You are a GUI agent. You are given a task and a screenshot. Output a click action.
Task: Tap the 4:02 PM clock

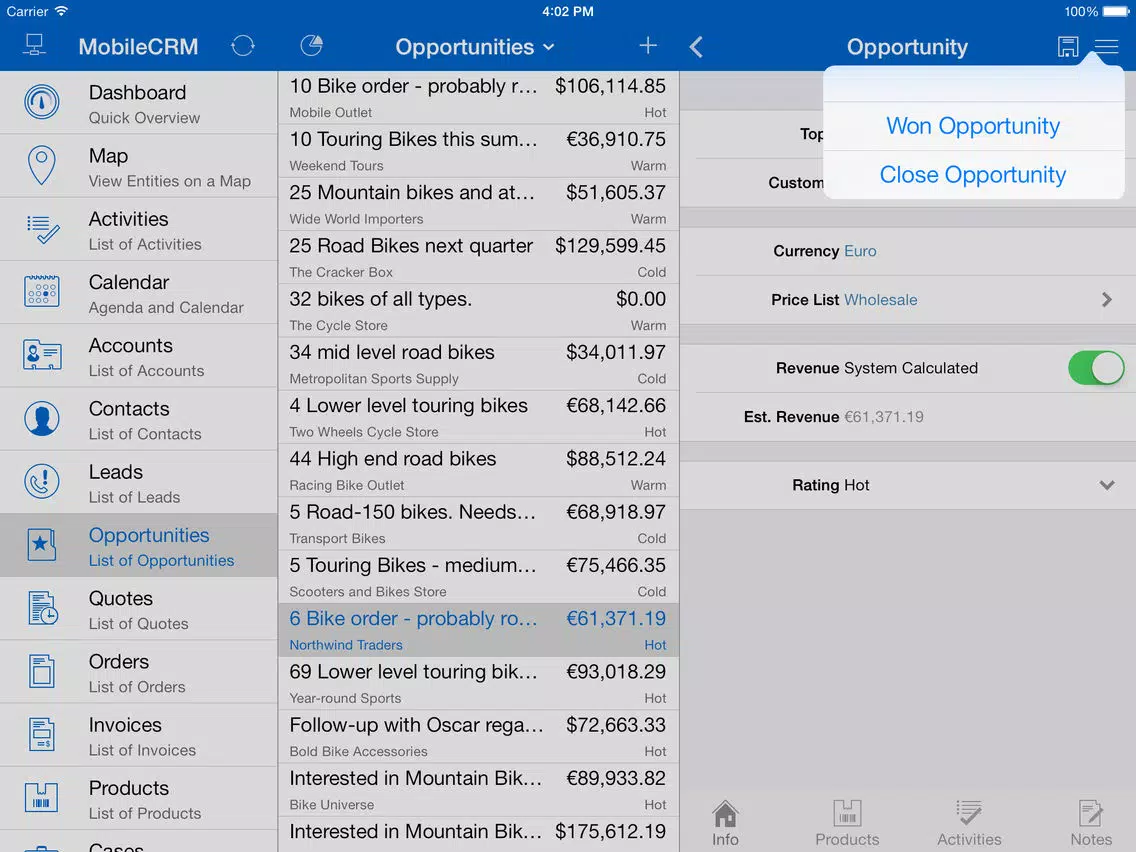tap(568, 12)
